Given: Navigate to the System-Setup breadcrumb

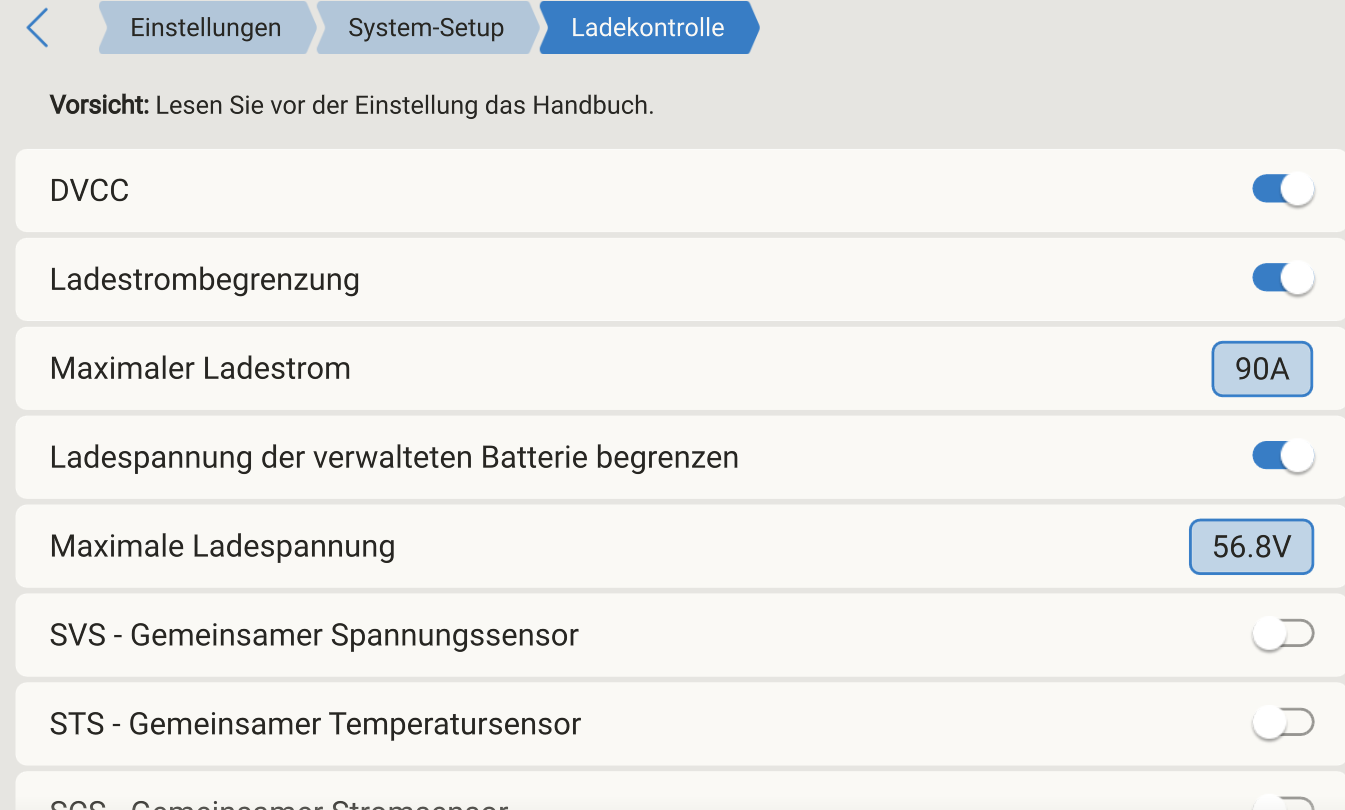Looking at the screenshot, I should coord(426,28).
